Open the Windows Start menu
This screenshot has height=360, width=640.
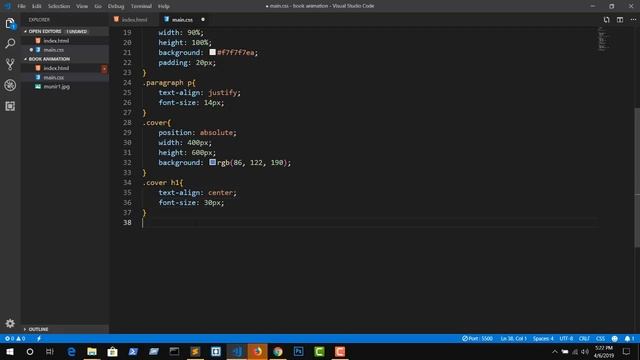(9, 351)
